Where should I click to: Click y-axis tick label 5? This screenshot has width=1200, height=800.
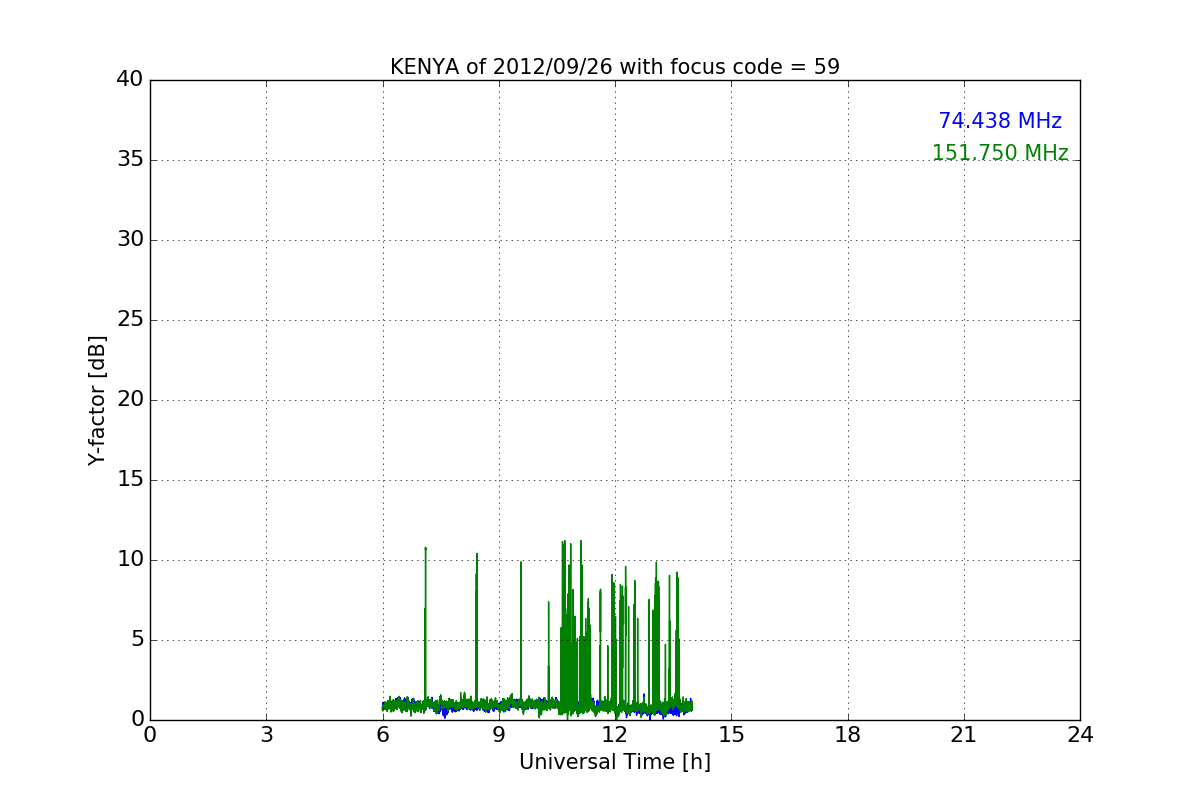(x=137, y=640)
